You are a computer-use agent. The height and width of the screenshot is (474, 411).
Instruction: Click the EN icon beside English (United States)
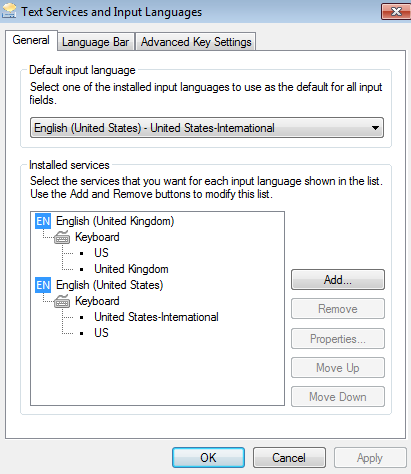tap(43, 285)
